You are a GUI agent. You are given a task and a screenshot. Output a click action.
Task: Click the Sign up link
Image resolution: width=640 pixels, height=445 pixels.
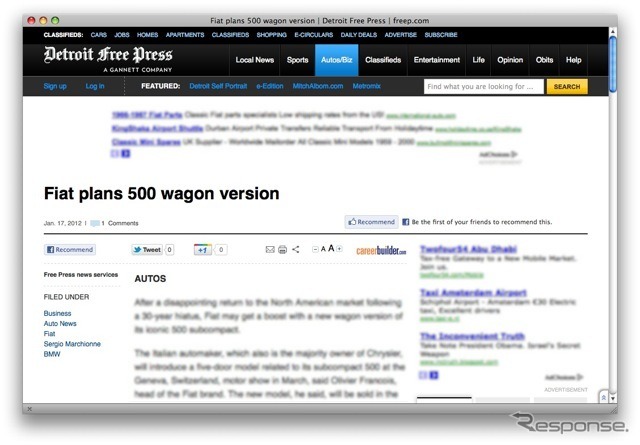pos(55,86)
